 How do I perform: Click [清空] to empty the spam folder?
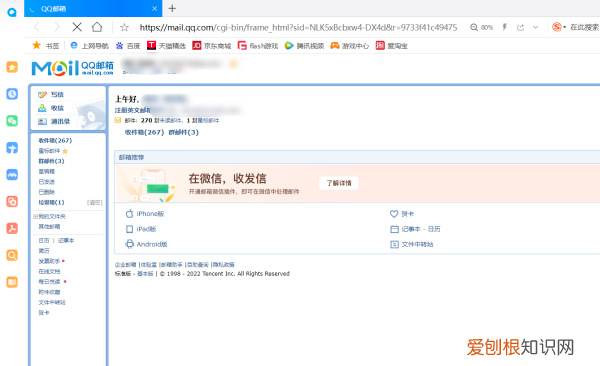pyautogui.click(x=95, y=203)
